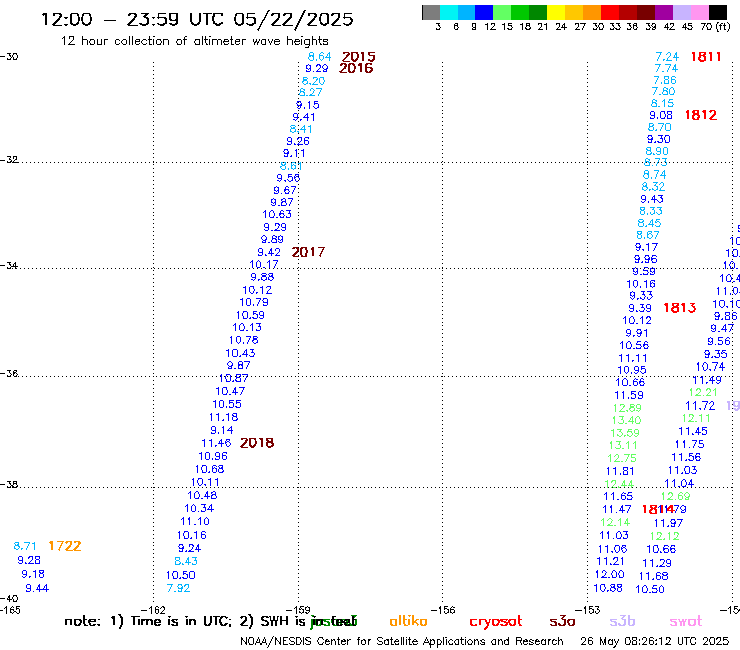The width and height of the screenshot is (740, 650).
Task: Click the '2018' s3a time stamp
Action: [x=257, y=443]
